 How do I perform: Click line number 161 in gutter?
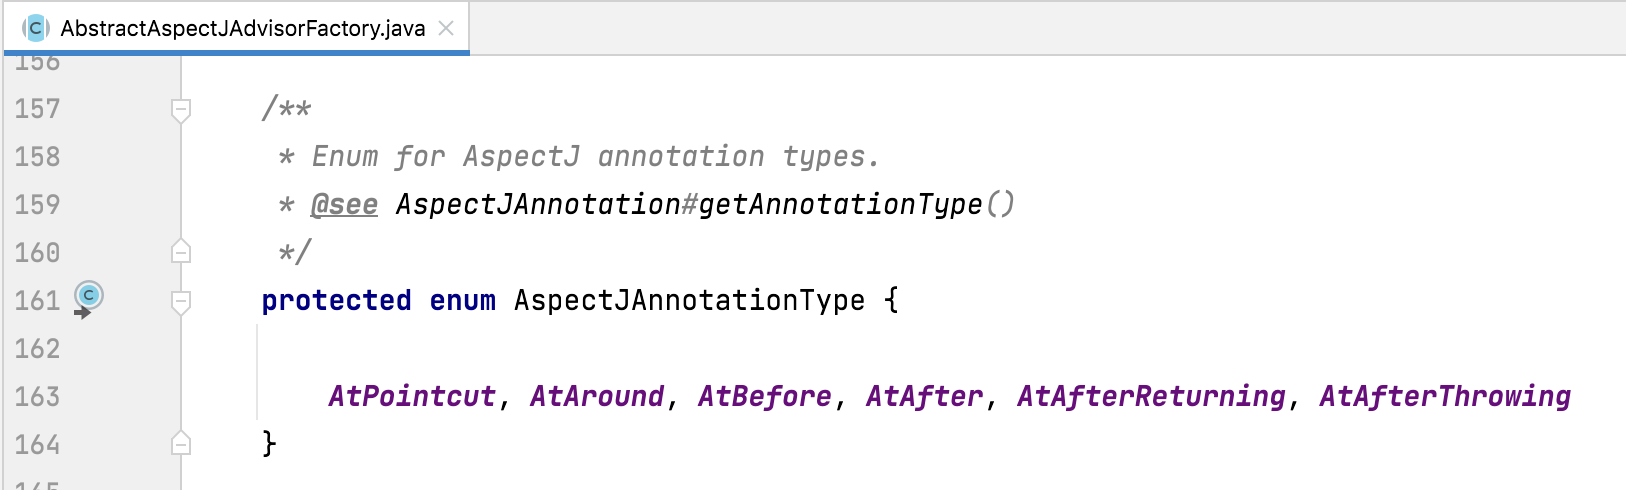[37, 300]
